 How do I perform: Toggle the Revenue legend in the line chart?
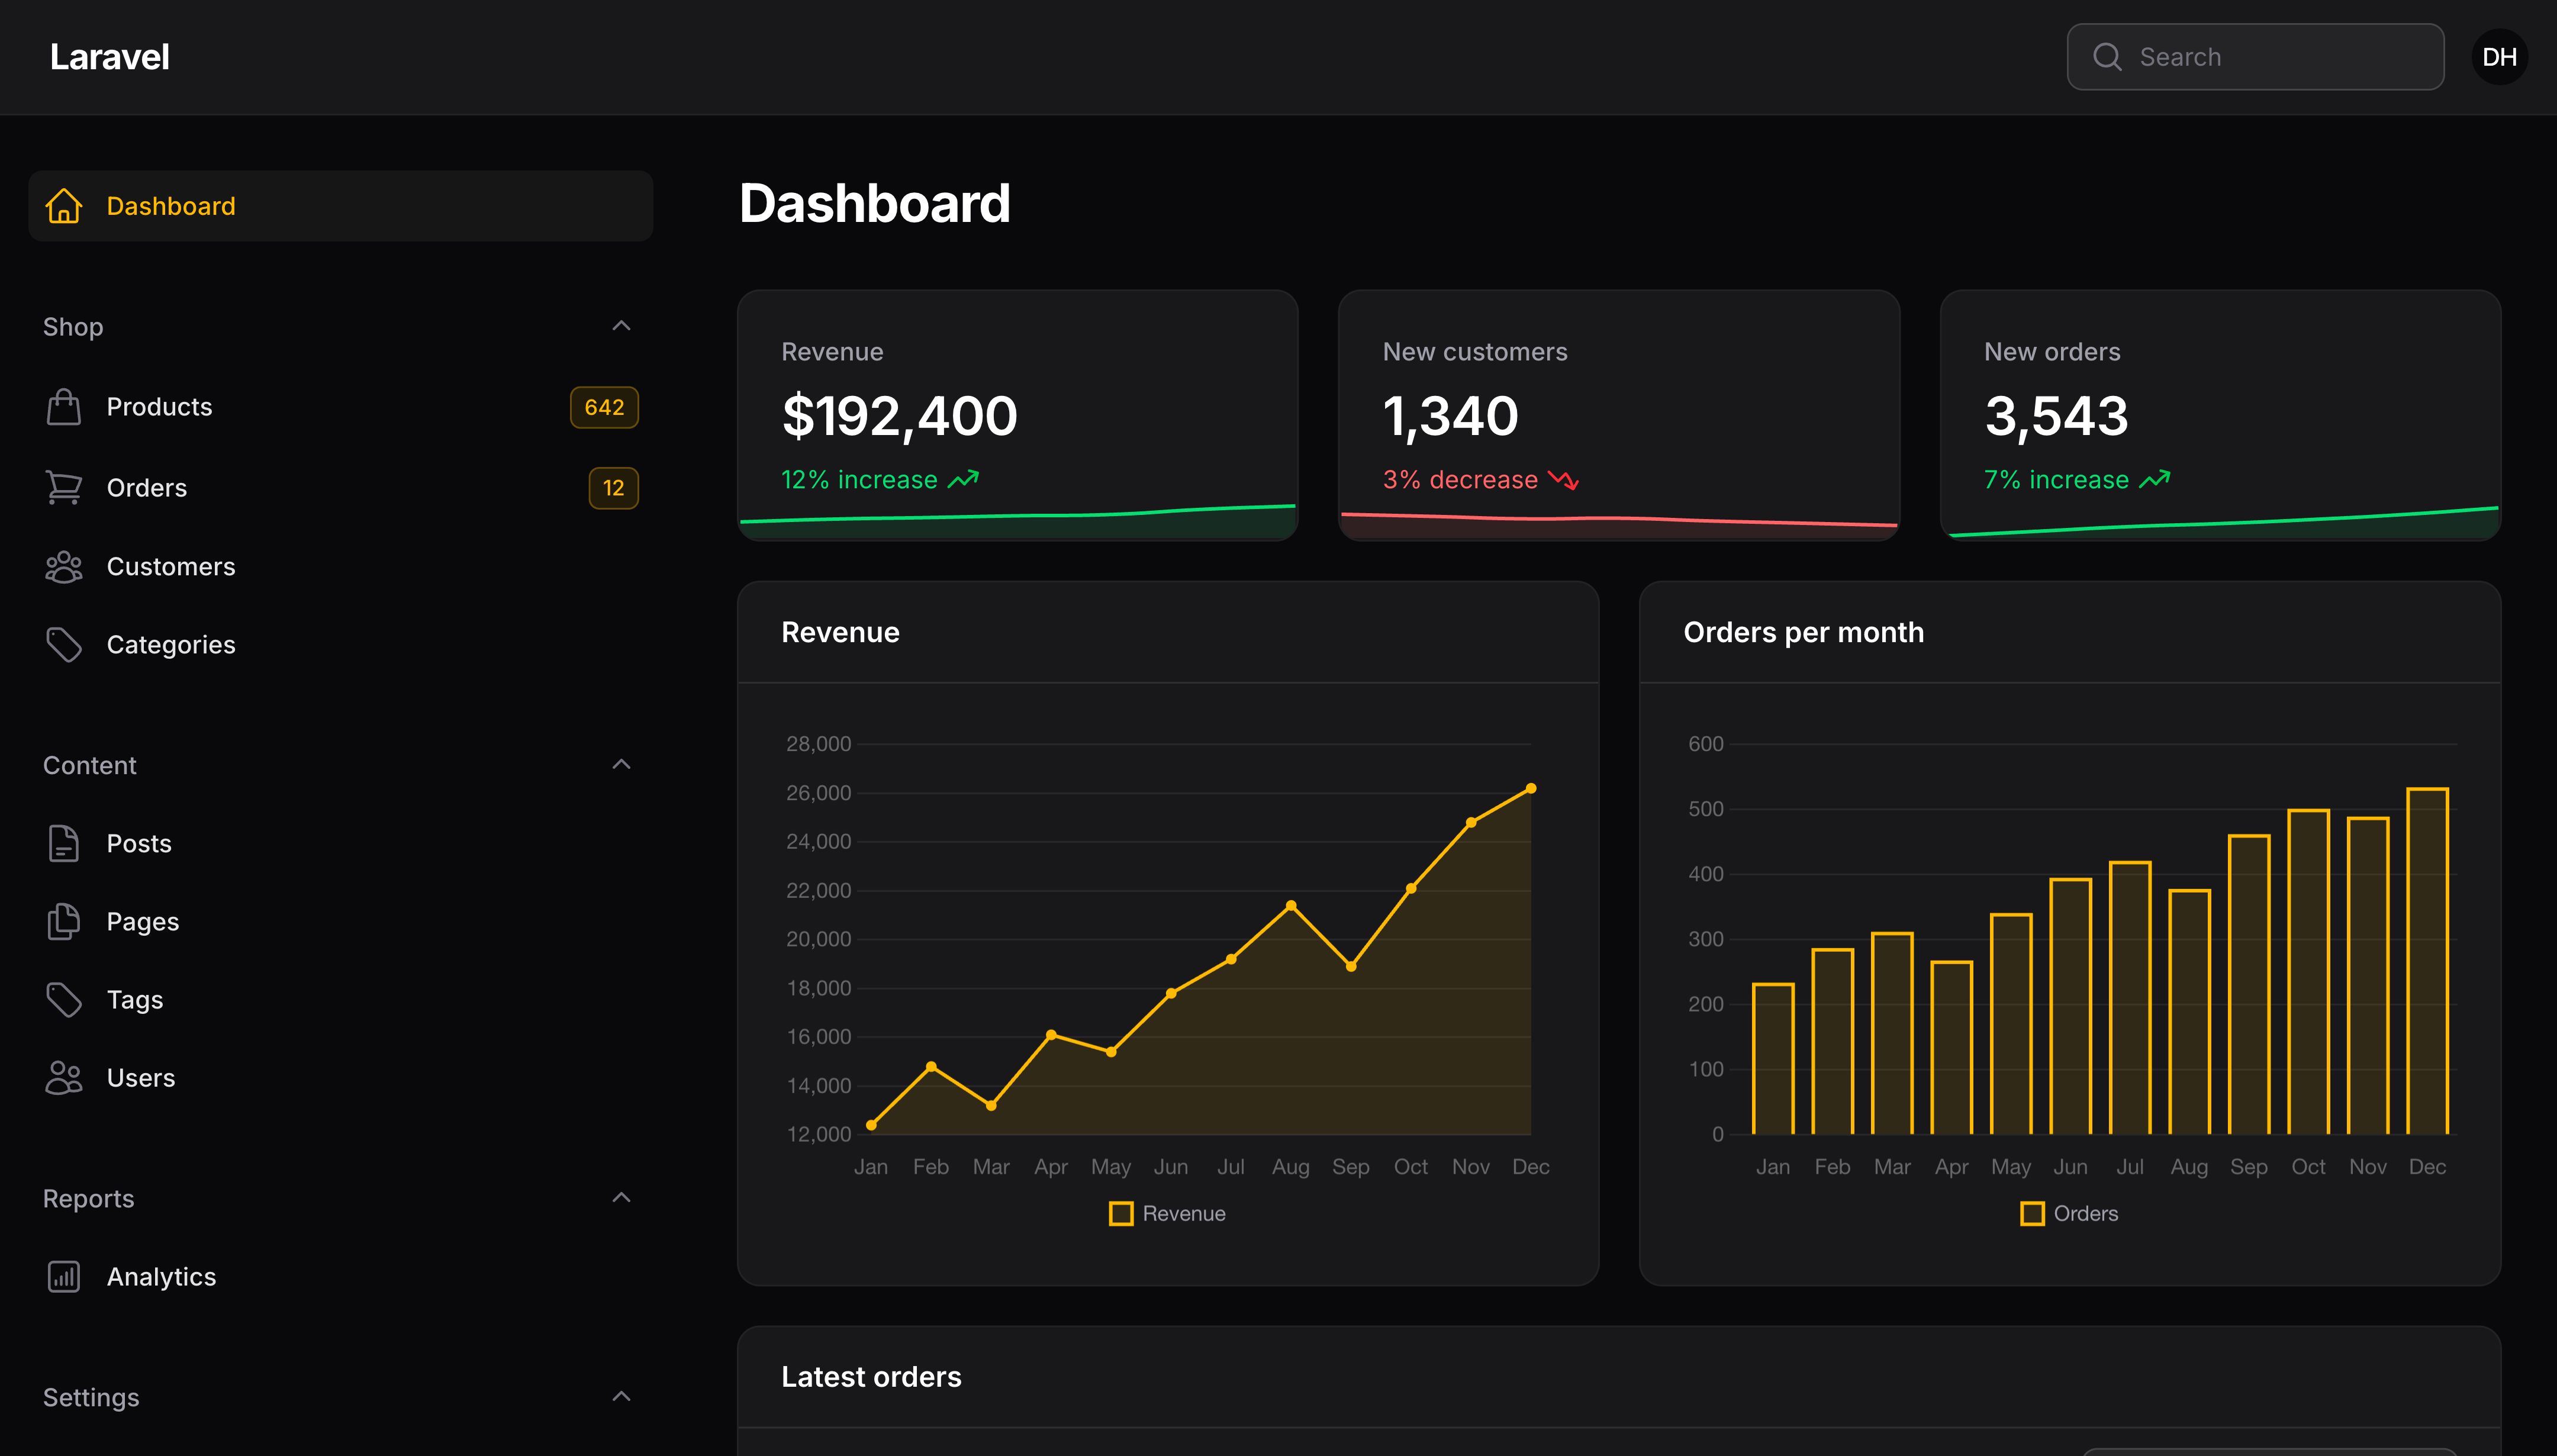(1167, 1213)
